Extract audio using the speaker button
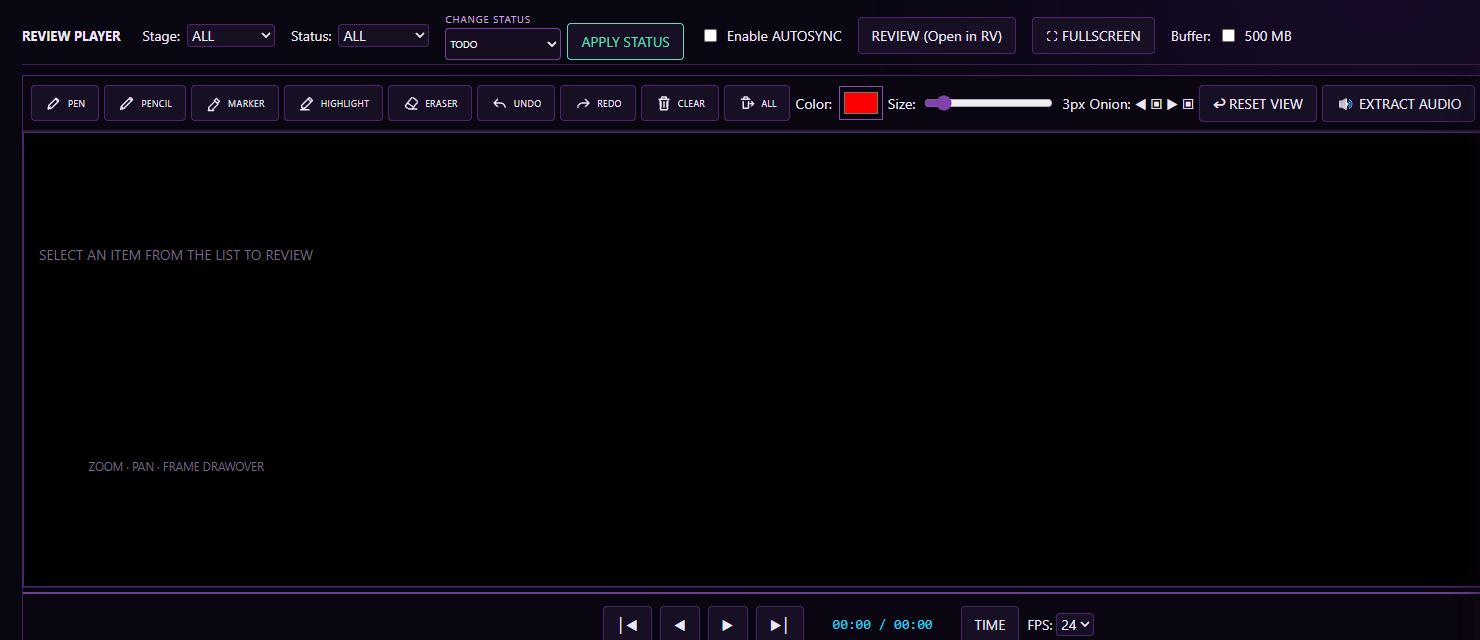 pos(1399,103)
